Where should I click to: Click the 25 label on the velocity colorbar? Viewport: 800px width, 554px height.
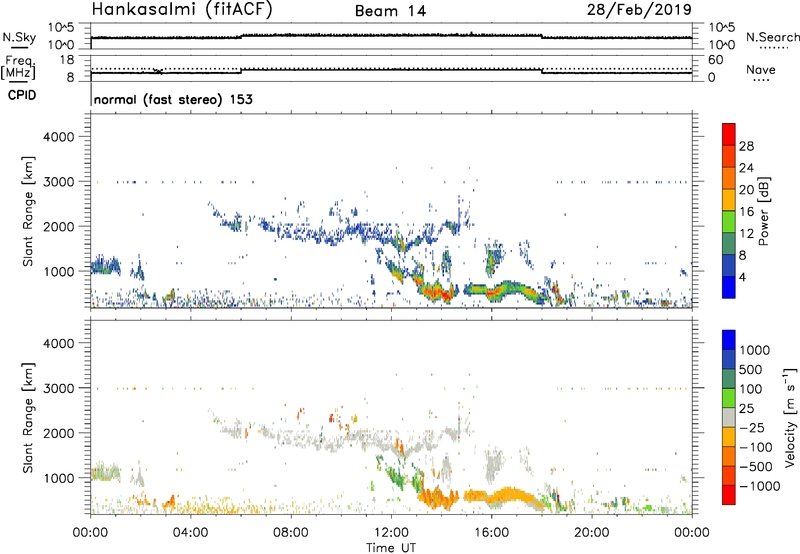pos(746,409)
